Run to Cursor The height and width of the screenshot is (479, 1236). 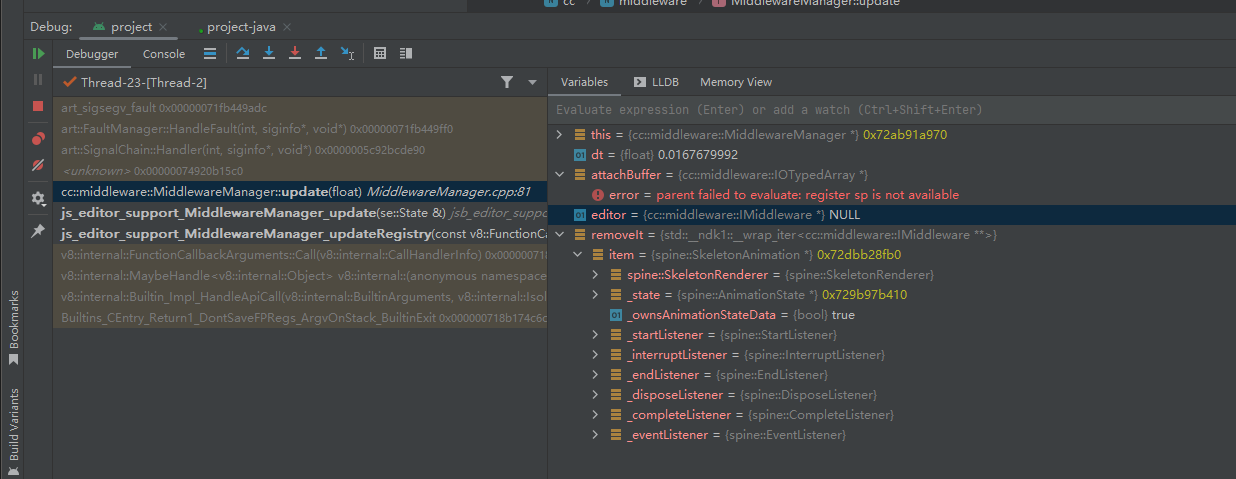(347, 54)
